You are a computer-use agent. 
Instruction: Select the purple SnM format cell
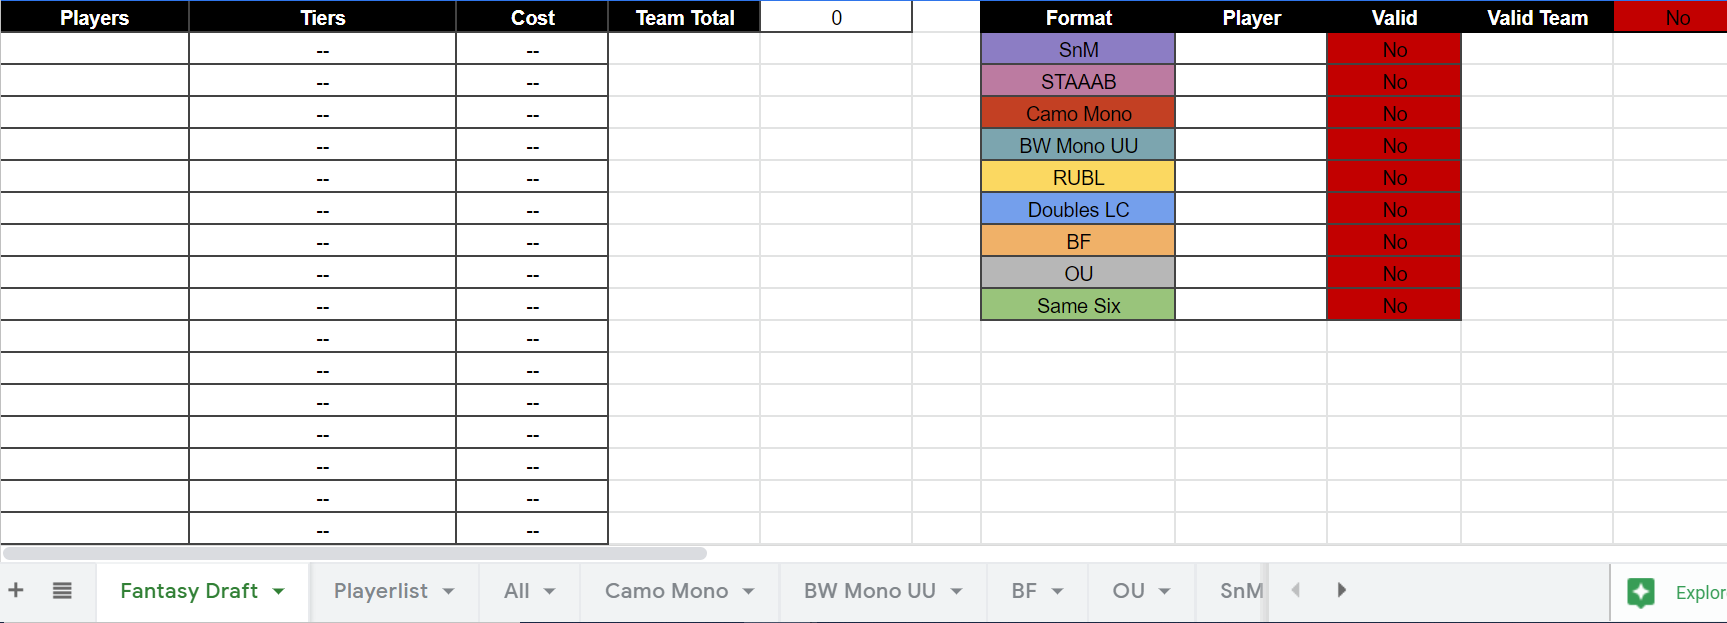(x=1078, y=49)
